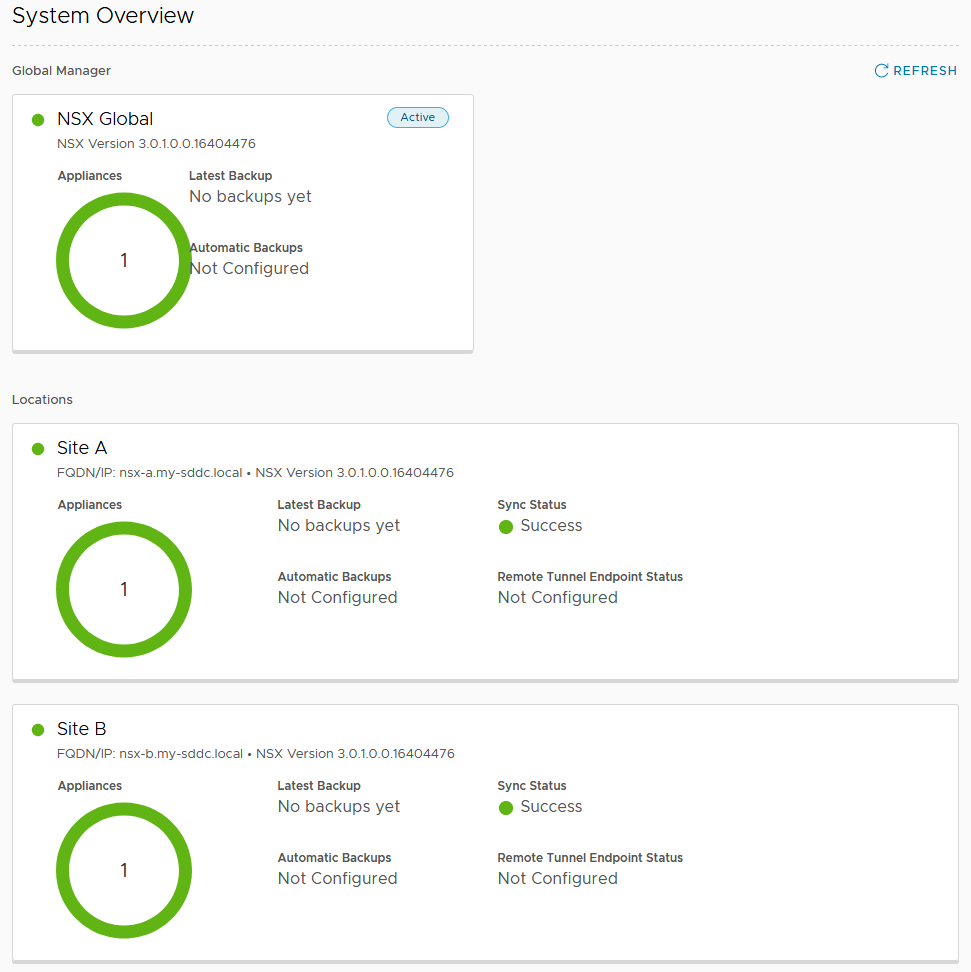The image size is (971, 972).
Task: Click Site B appliances donut chart
Action: coord(124,870)
